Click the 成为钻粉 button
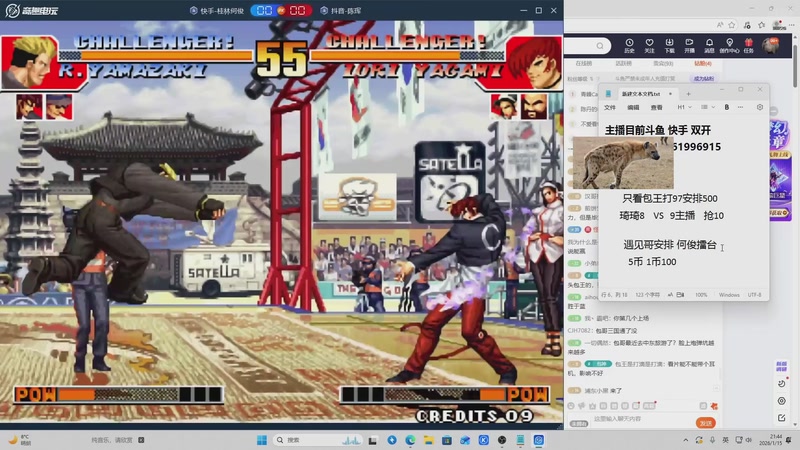Image resolution: width=800 pixels, height=450 pixels. coord(704,79)
